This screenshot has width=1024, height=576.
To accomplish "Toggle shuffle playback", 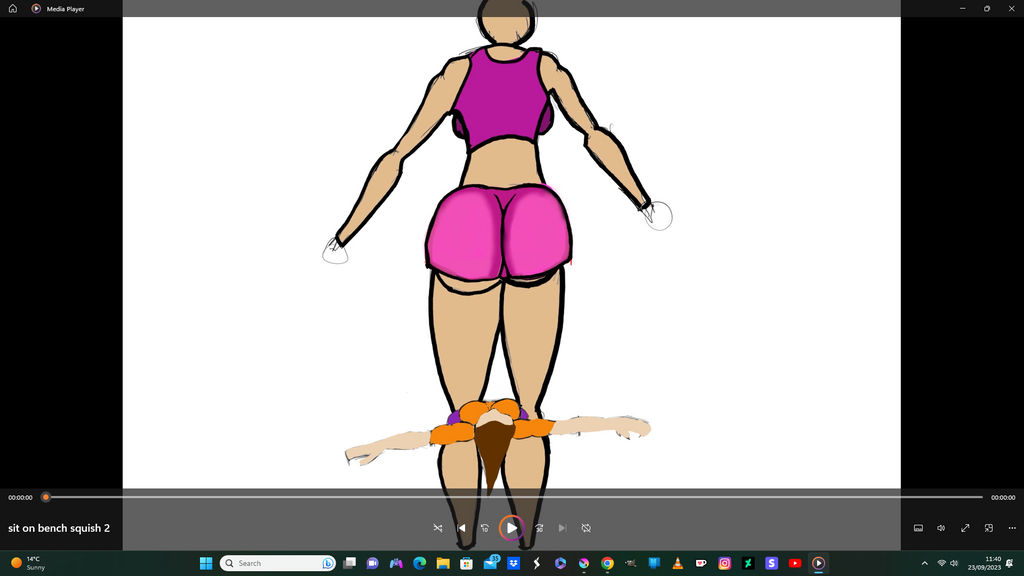I will tap(438, 528).
